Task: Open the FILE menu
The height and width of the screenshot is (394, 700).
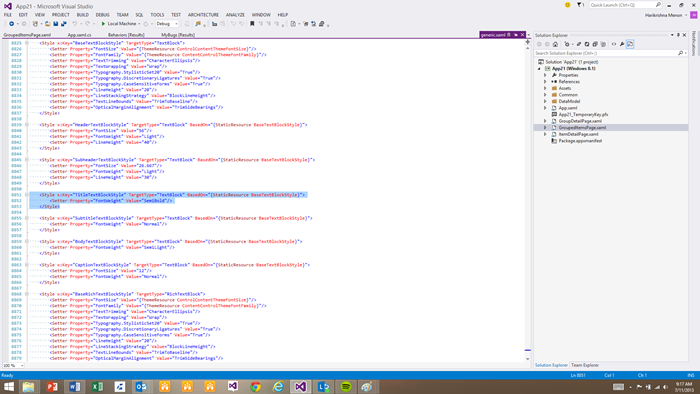Action: coord(8,15)
